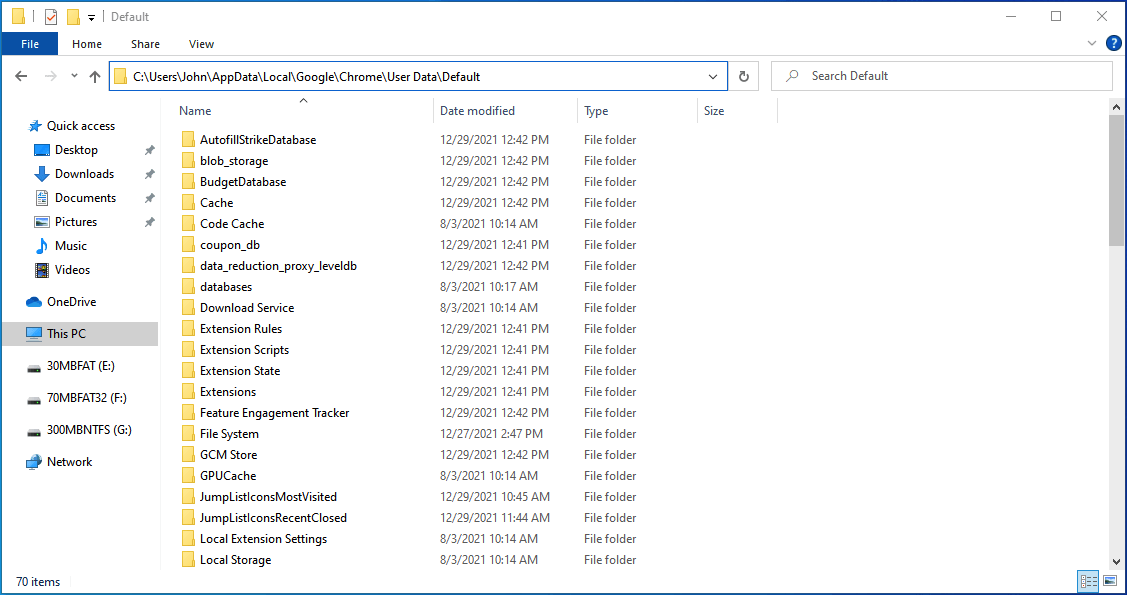Switch to large thumbnails view icon
This screenshot has width=1127, height=595.
coord(1109,581)
